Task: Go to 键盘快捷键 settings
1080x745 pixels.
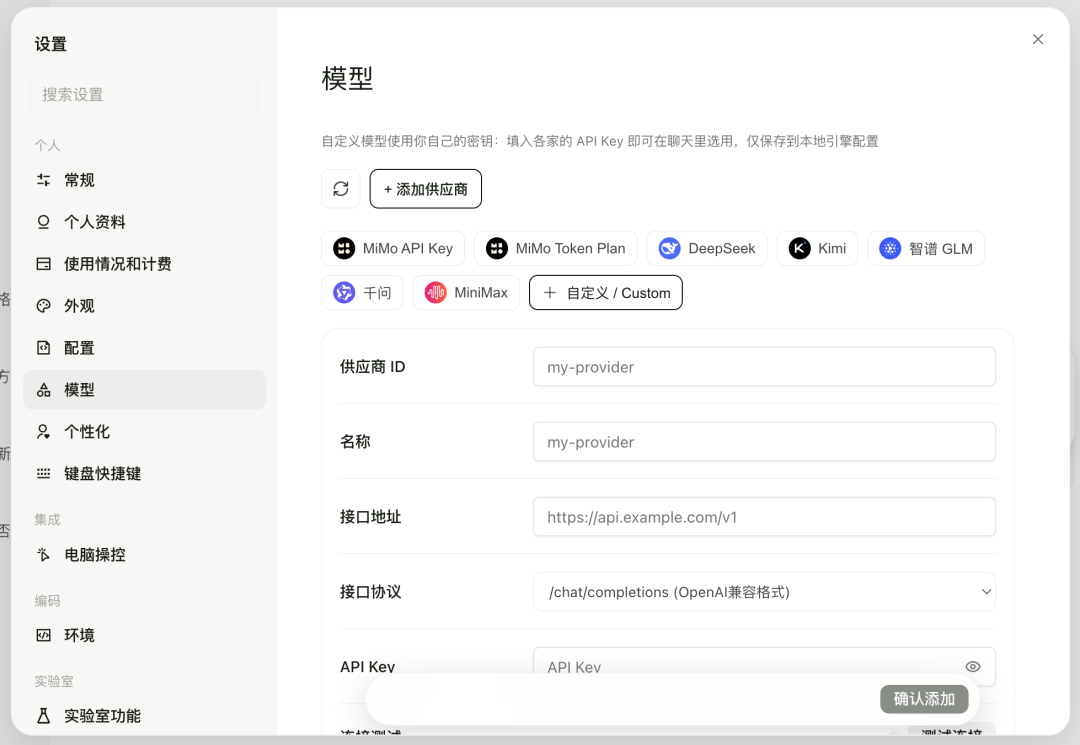Action: [x=144, y=474]
